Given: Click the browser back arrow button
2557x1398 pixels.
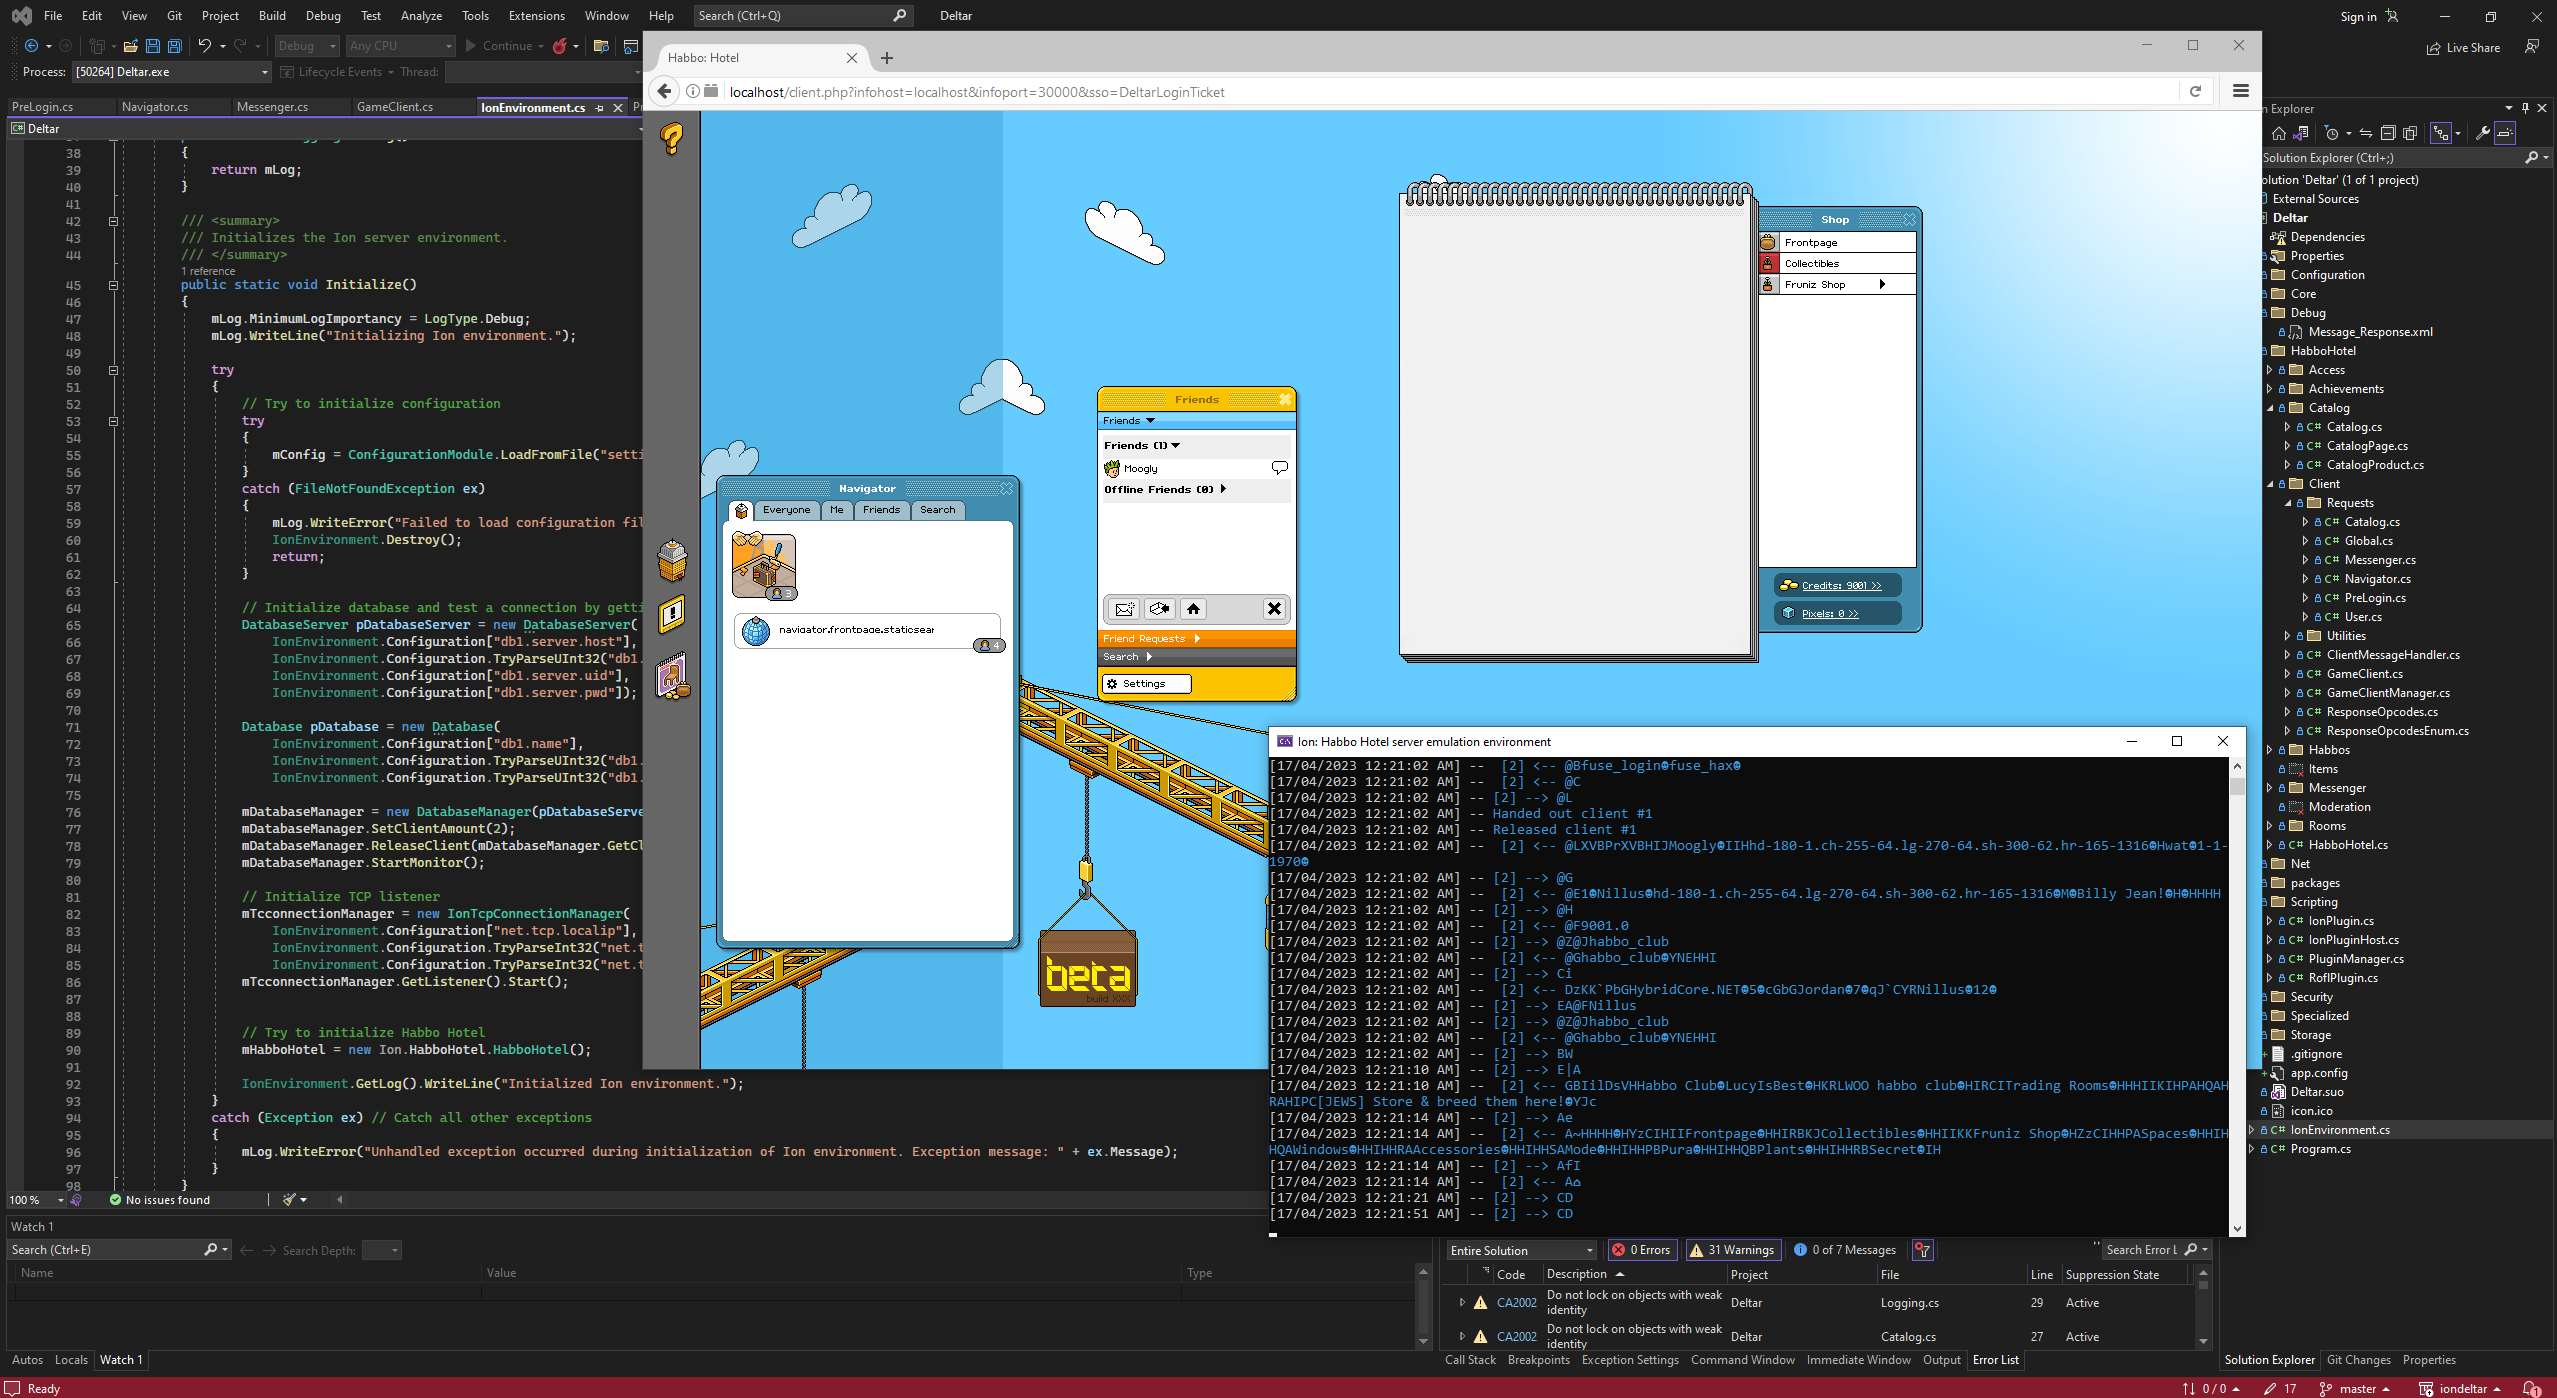Looking at the screenshot, I should coord(664,92).
